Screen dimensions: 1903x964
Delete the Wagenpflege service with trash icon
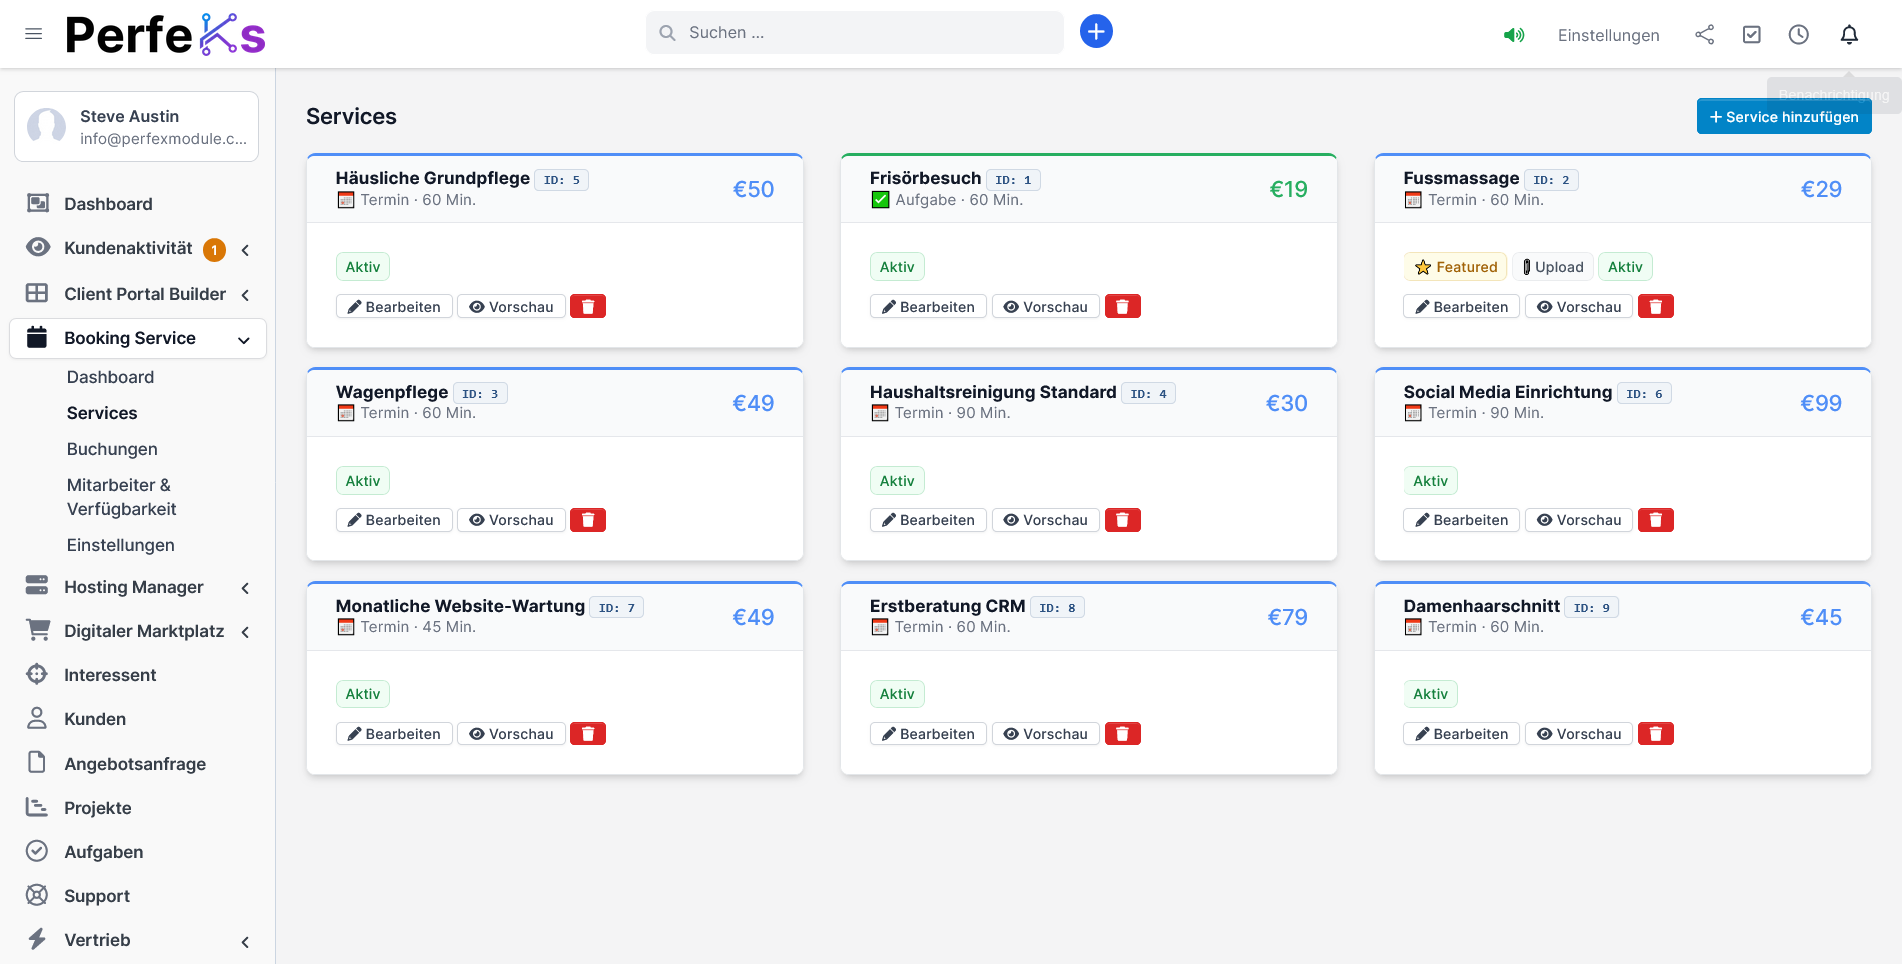(x=588, y=520)
